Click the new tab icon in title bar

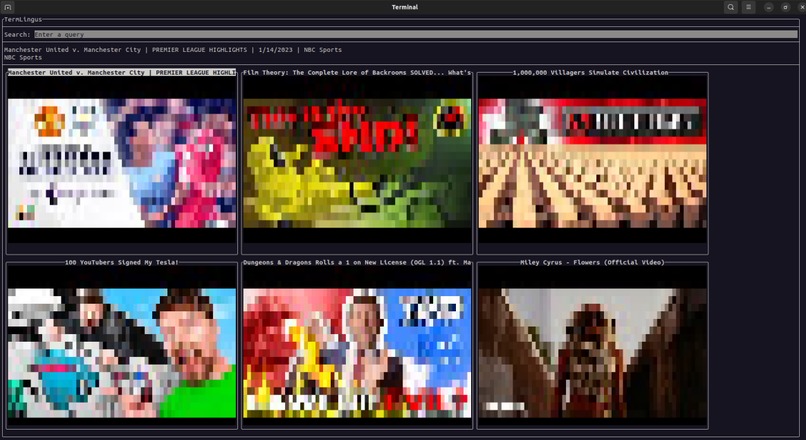[8, 7]
